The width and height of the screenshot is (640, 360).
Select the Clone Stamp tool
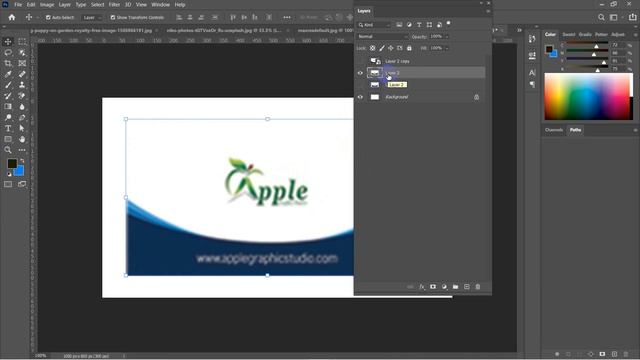pos(22,85)
